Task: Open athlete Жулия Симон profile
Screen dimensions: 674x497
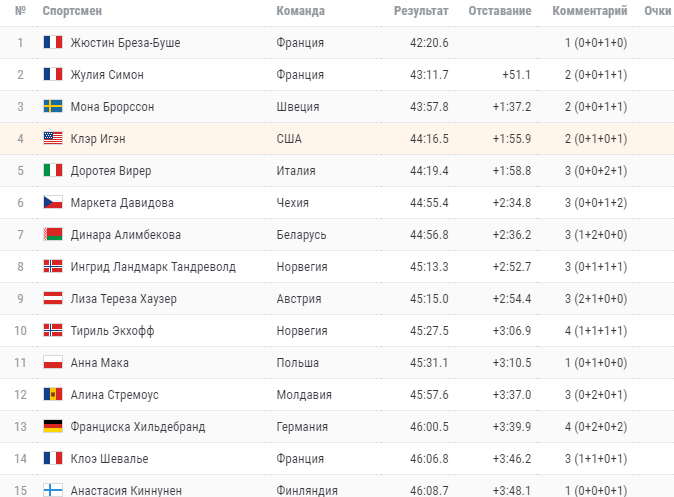Action: point(107,75)
